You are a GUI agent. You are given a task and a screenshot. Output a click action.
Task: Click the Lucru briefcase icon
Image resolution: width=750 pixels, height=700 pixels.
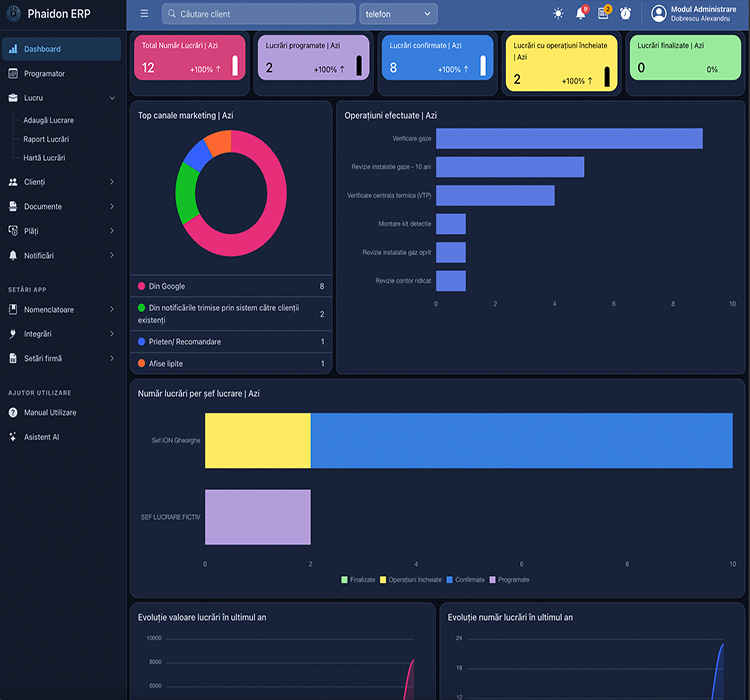coord(13,98)
